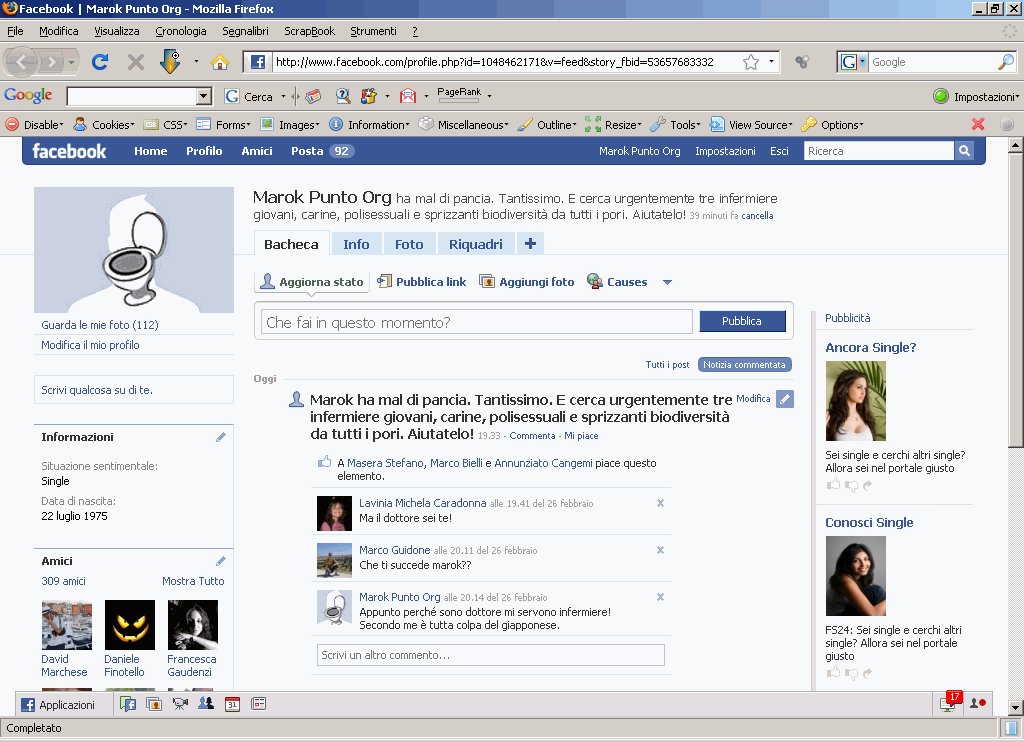The width and height of the screenshot is (1024, 742).
Task: Edit the Amici box with its pencil icon
Action: click(x=221, y=561)
